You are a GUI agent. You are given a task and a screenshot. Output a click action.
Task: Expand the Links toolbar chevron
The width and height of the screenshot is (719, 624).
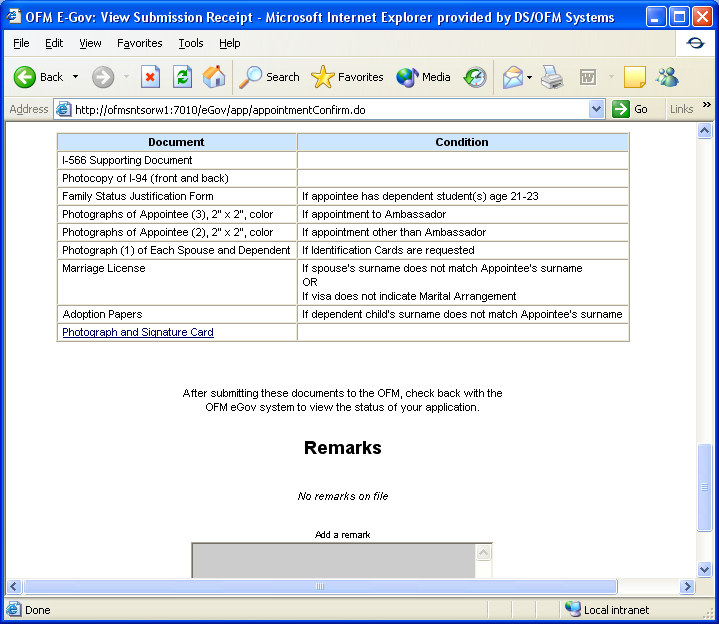(x=706, y=105)
